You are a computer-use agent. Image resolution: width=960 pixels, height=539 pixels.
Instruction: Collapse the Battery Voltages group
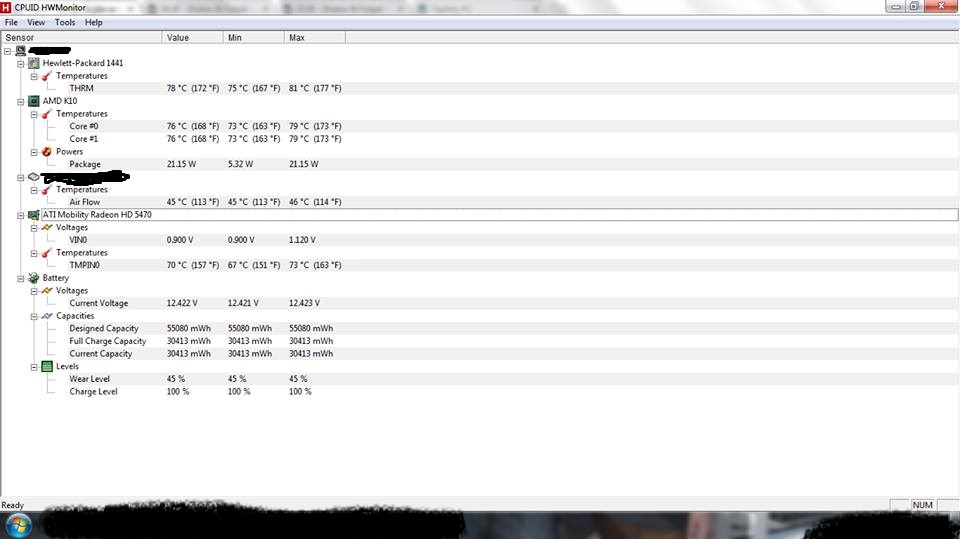click(x=34, y=292)
